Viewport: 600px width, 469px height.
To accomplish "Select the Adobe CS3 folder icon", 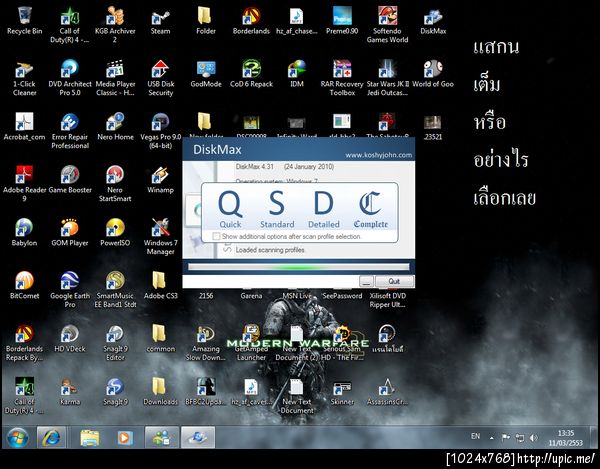I will (x=161, y=285).
